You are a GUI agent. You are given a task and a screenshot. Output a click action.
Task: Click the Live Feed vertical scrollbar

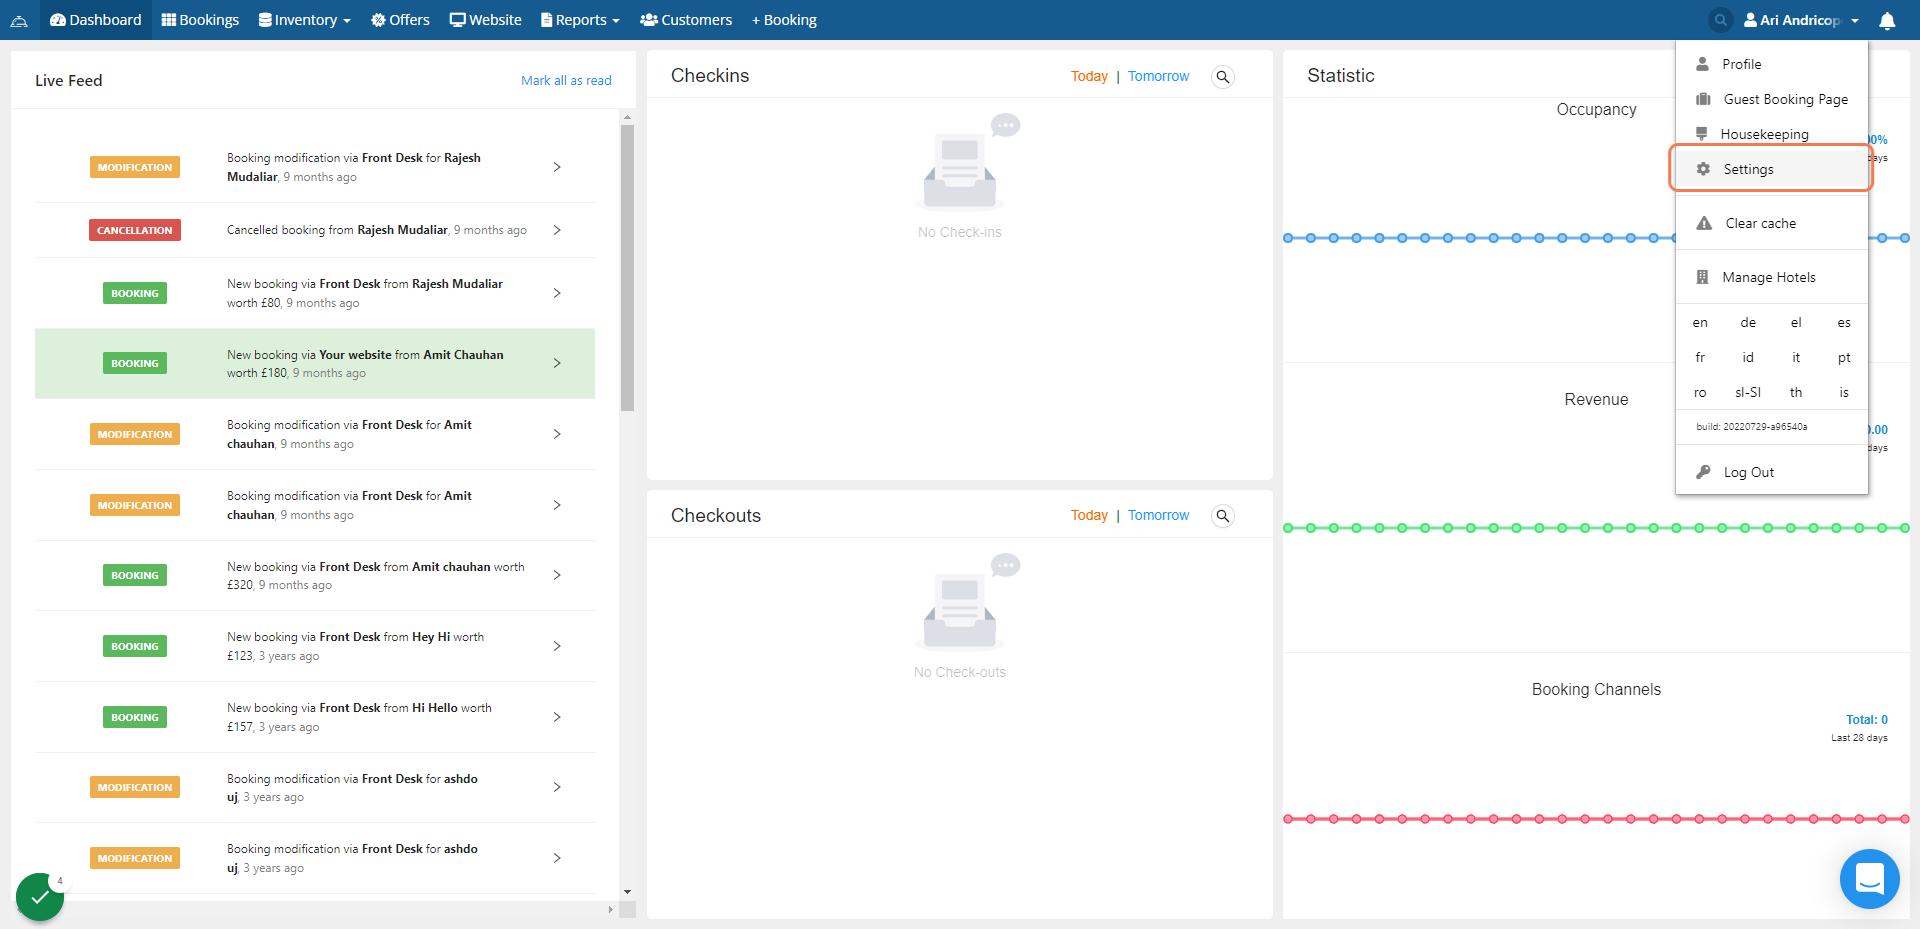627,268
